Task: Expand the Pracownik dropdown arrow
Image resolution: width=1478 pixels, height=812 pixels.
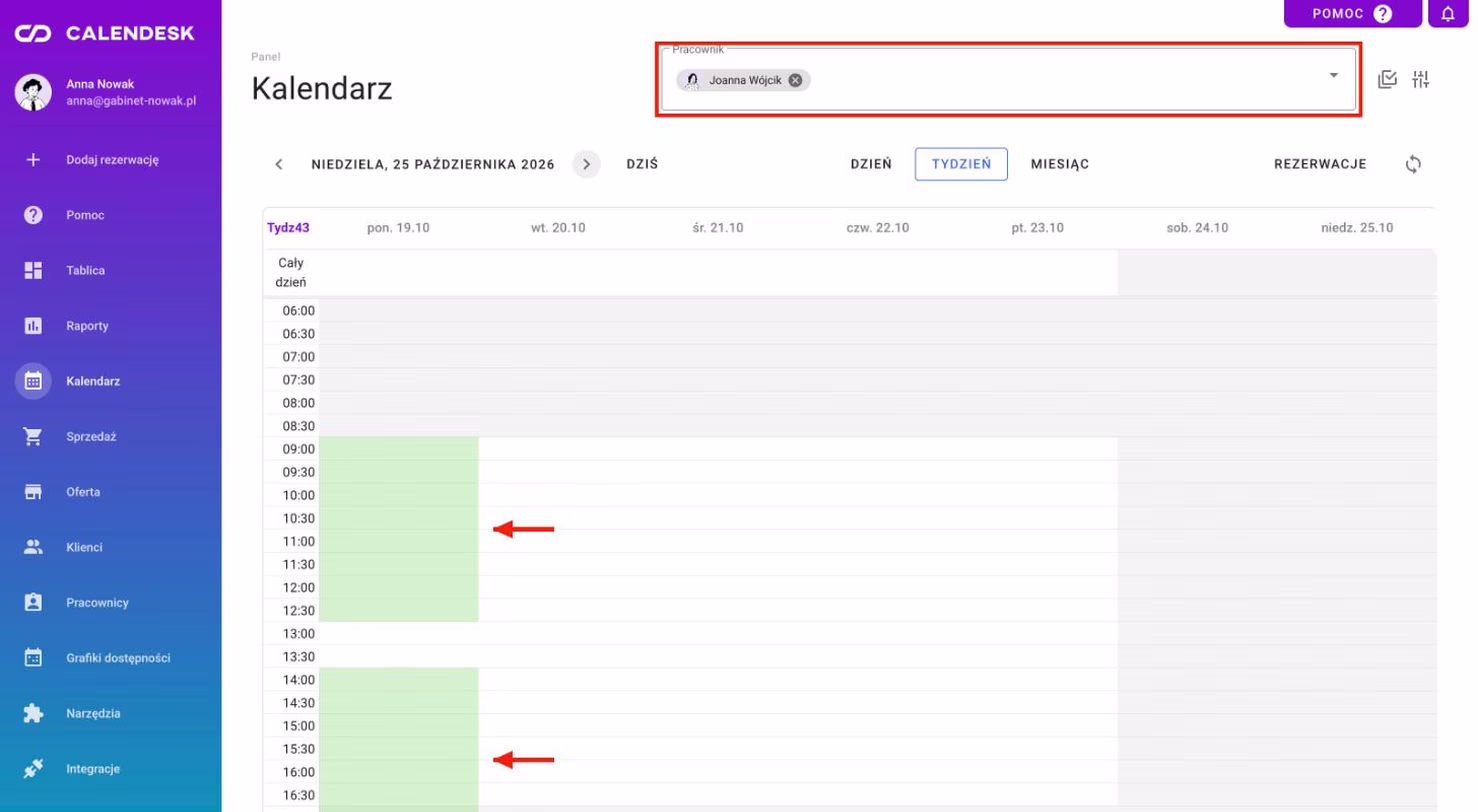Action: point(1333,76)
